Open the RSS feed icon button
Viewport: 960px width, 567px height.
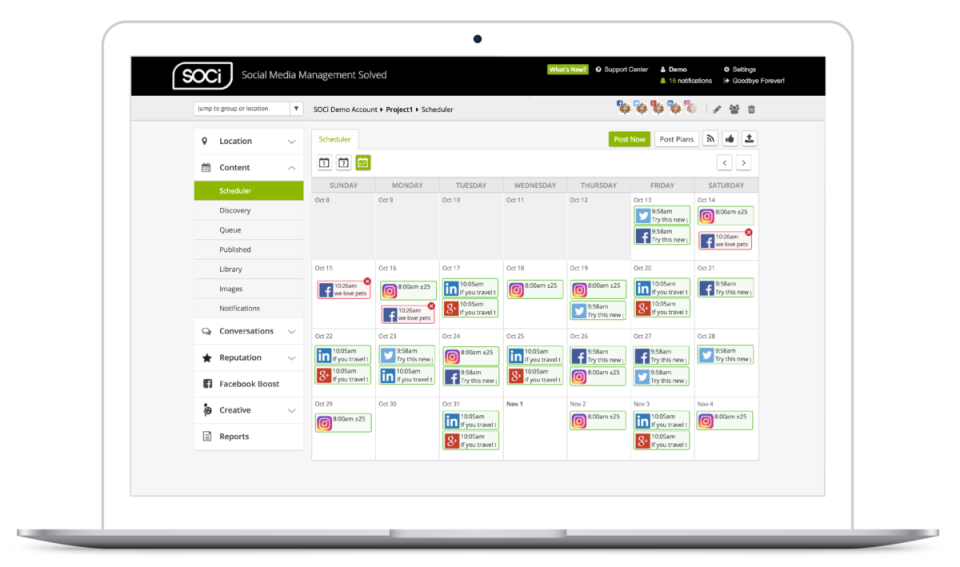(710, 139)
